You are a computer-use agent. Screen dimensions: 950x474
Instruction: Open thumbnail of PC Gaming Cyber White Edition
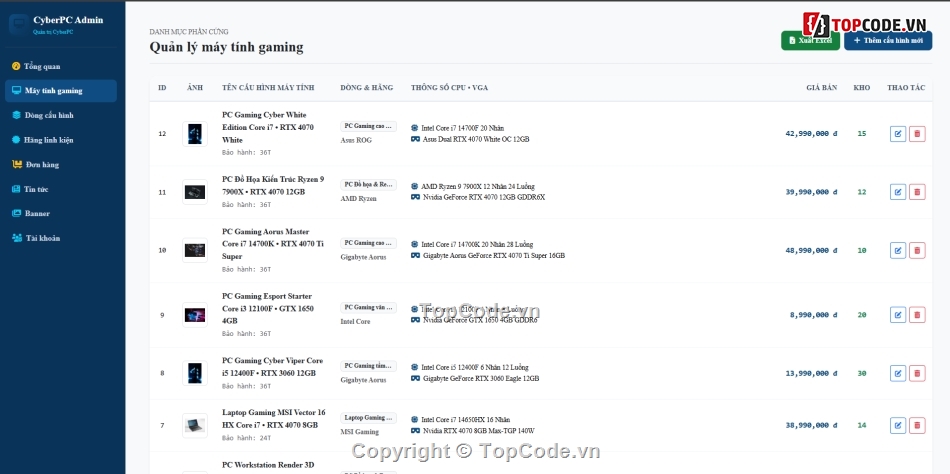195,133
